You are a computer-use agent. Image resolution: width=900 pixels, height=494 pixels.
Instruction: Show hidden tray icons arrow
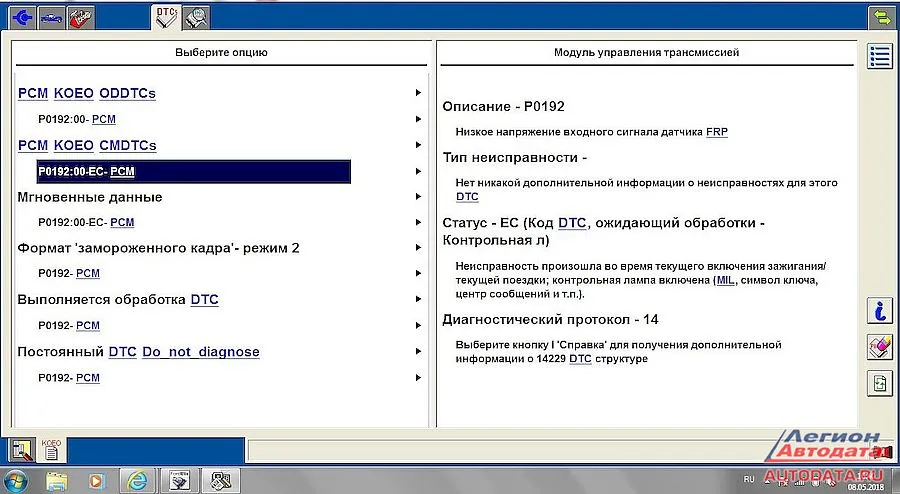[x=767, y=480]
